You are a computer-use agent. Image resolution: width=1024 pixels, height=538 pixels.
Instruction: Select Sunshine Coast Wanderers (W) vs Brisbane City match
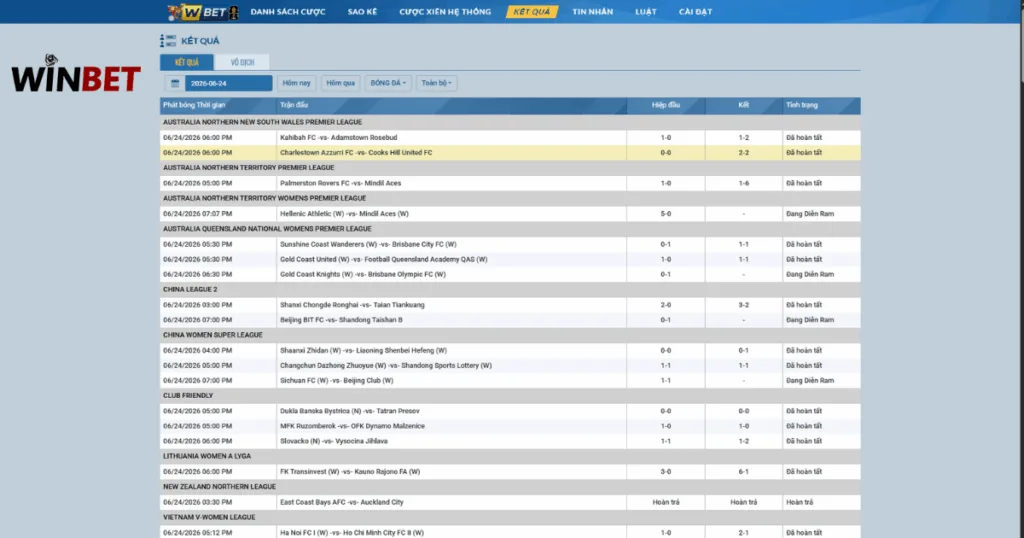click(x=510, y=244)
